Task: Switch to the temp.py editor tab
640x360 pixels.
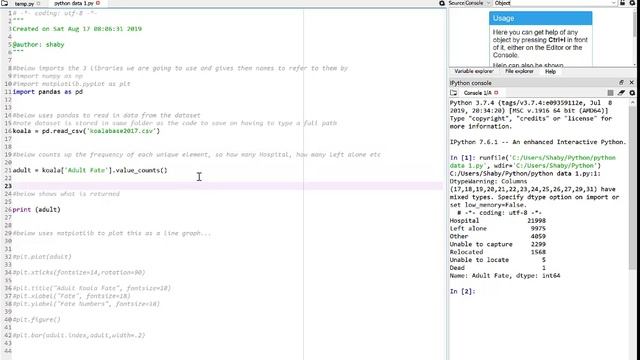Action: pos(24,3)
